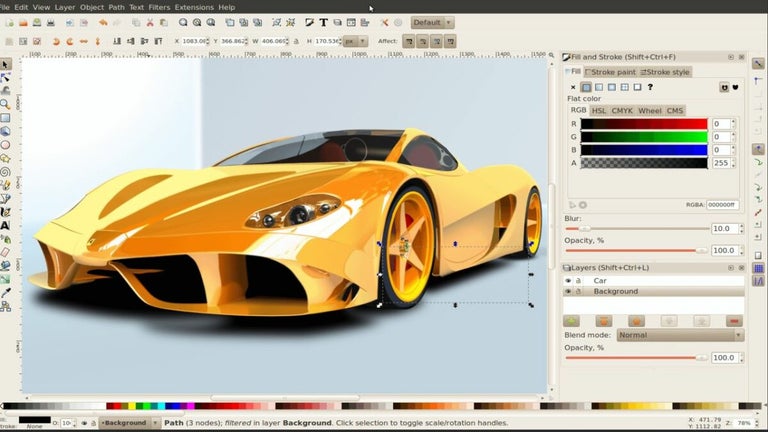
Task: Click the Blur slider
Action: [637, 229]
